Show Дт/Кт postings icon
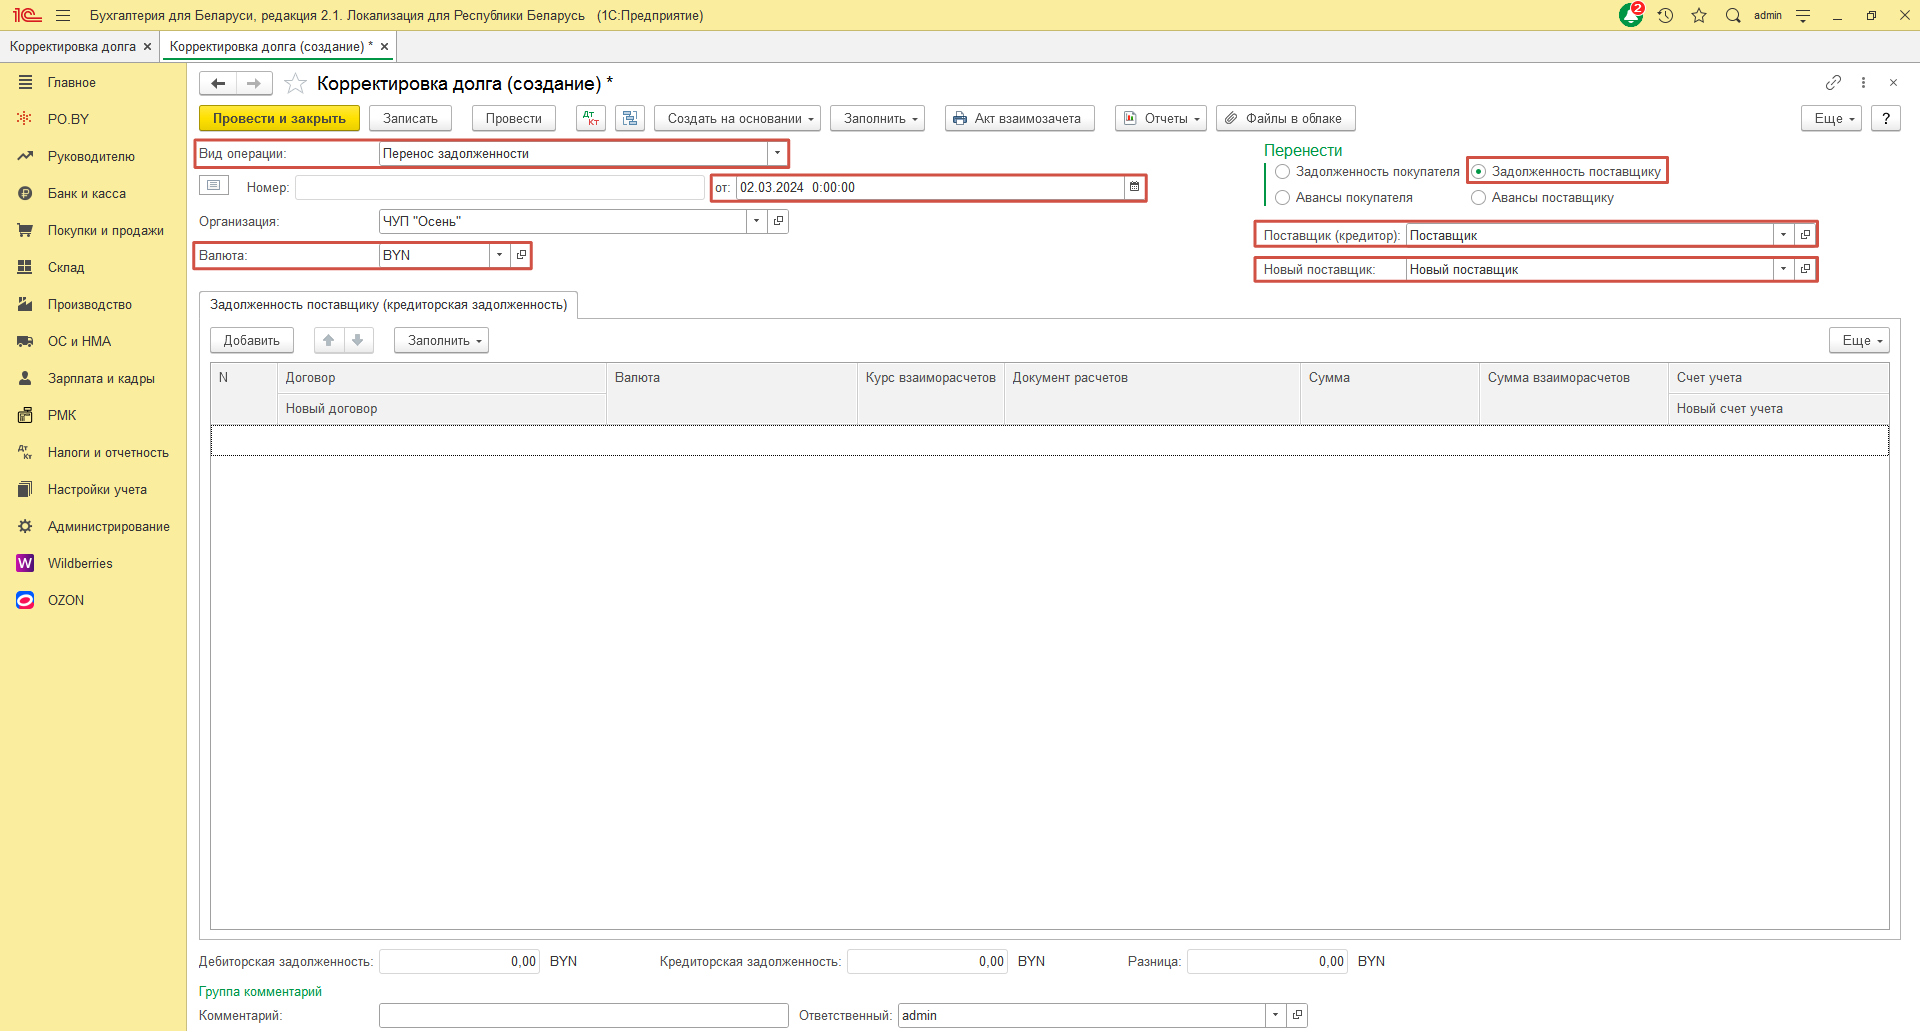Screen dimensions: 1920x1031 (591, 118)
